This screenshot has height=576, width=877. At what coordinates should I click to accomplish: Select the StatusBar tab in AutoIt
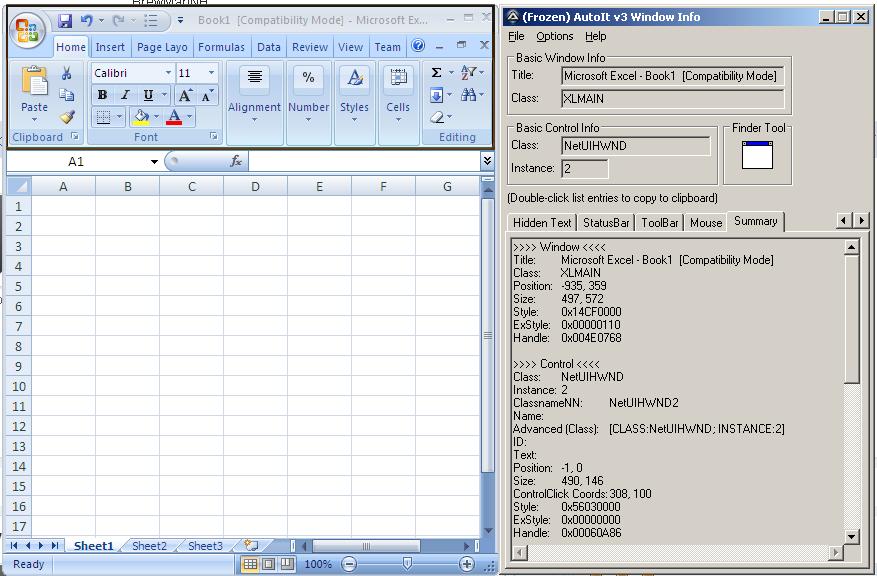click(x=606, y=223)
